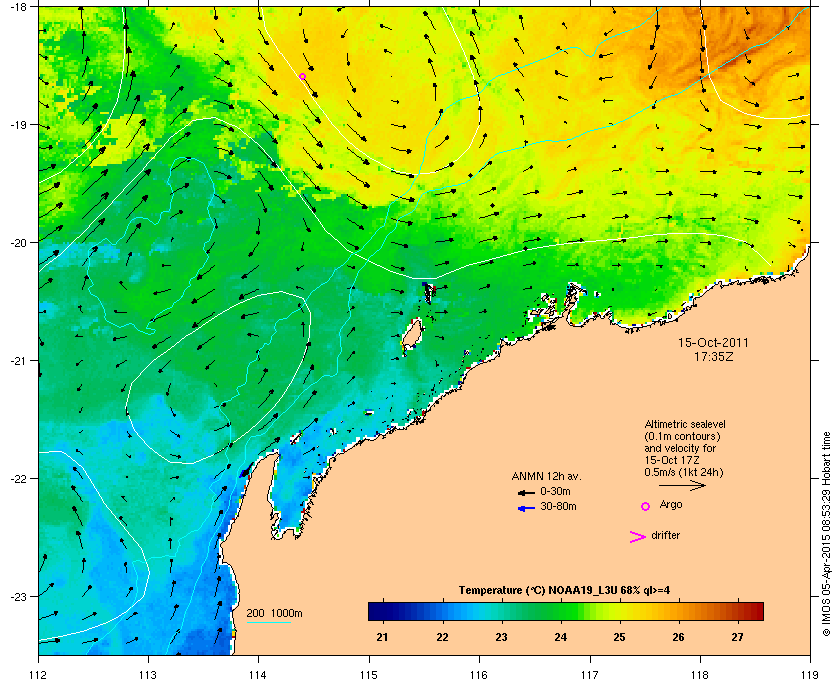This screenshot has width=840, height=680.
Task: Click the 0.5m/s velocity scale arrow
Action: pyautogui.click(x=682, y=486)
